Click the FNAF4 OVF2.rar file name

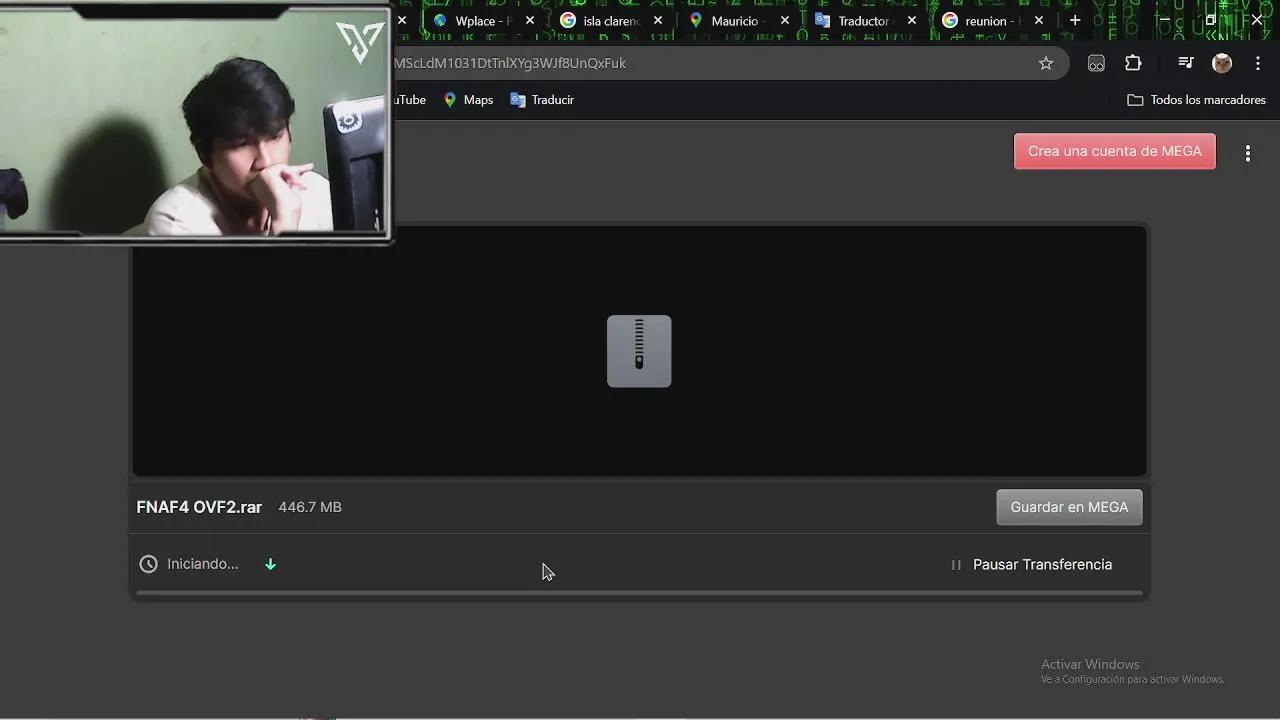click(x=199, y=507)
